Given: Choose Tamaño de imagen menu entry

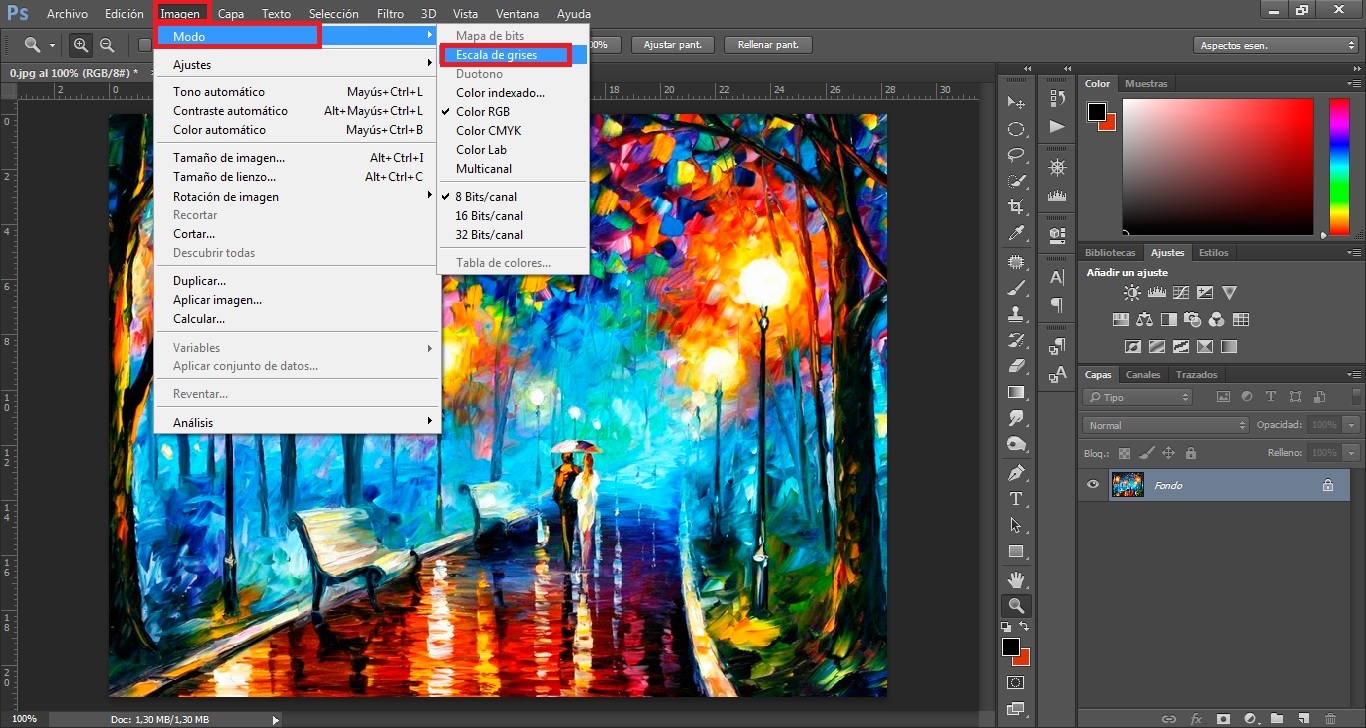Looking at the screenshot, I should (297, 157).
